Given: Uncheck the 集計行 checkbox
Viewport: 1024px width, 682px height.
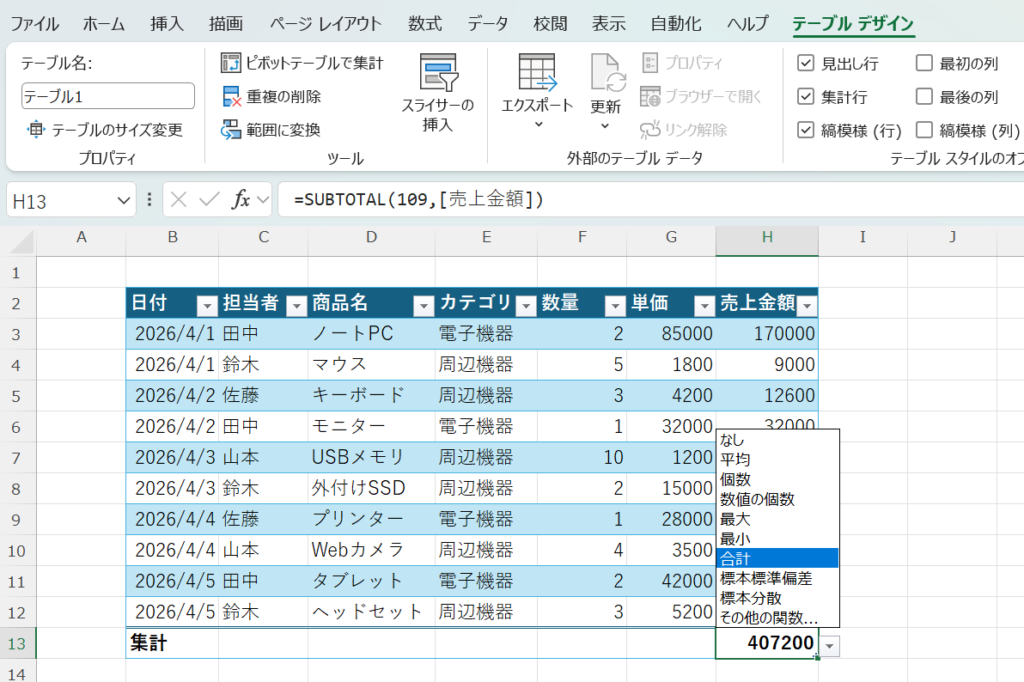Looking at the screenshot, I should pos(806,97).
